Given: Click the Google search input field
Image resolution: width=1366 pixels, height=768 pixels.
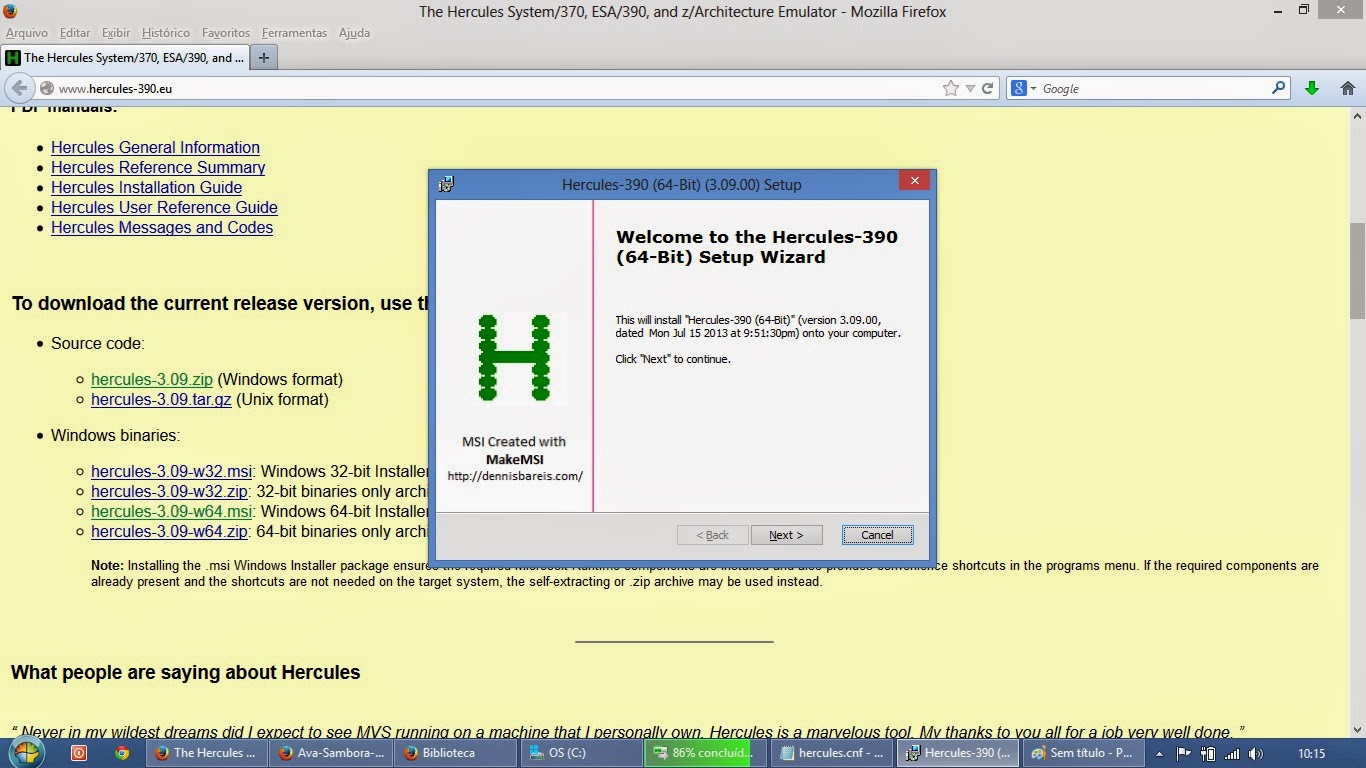Looking at the screenshot, I should tap(1155, 88).
